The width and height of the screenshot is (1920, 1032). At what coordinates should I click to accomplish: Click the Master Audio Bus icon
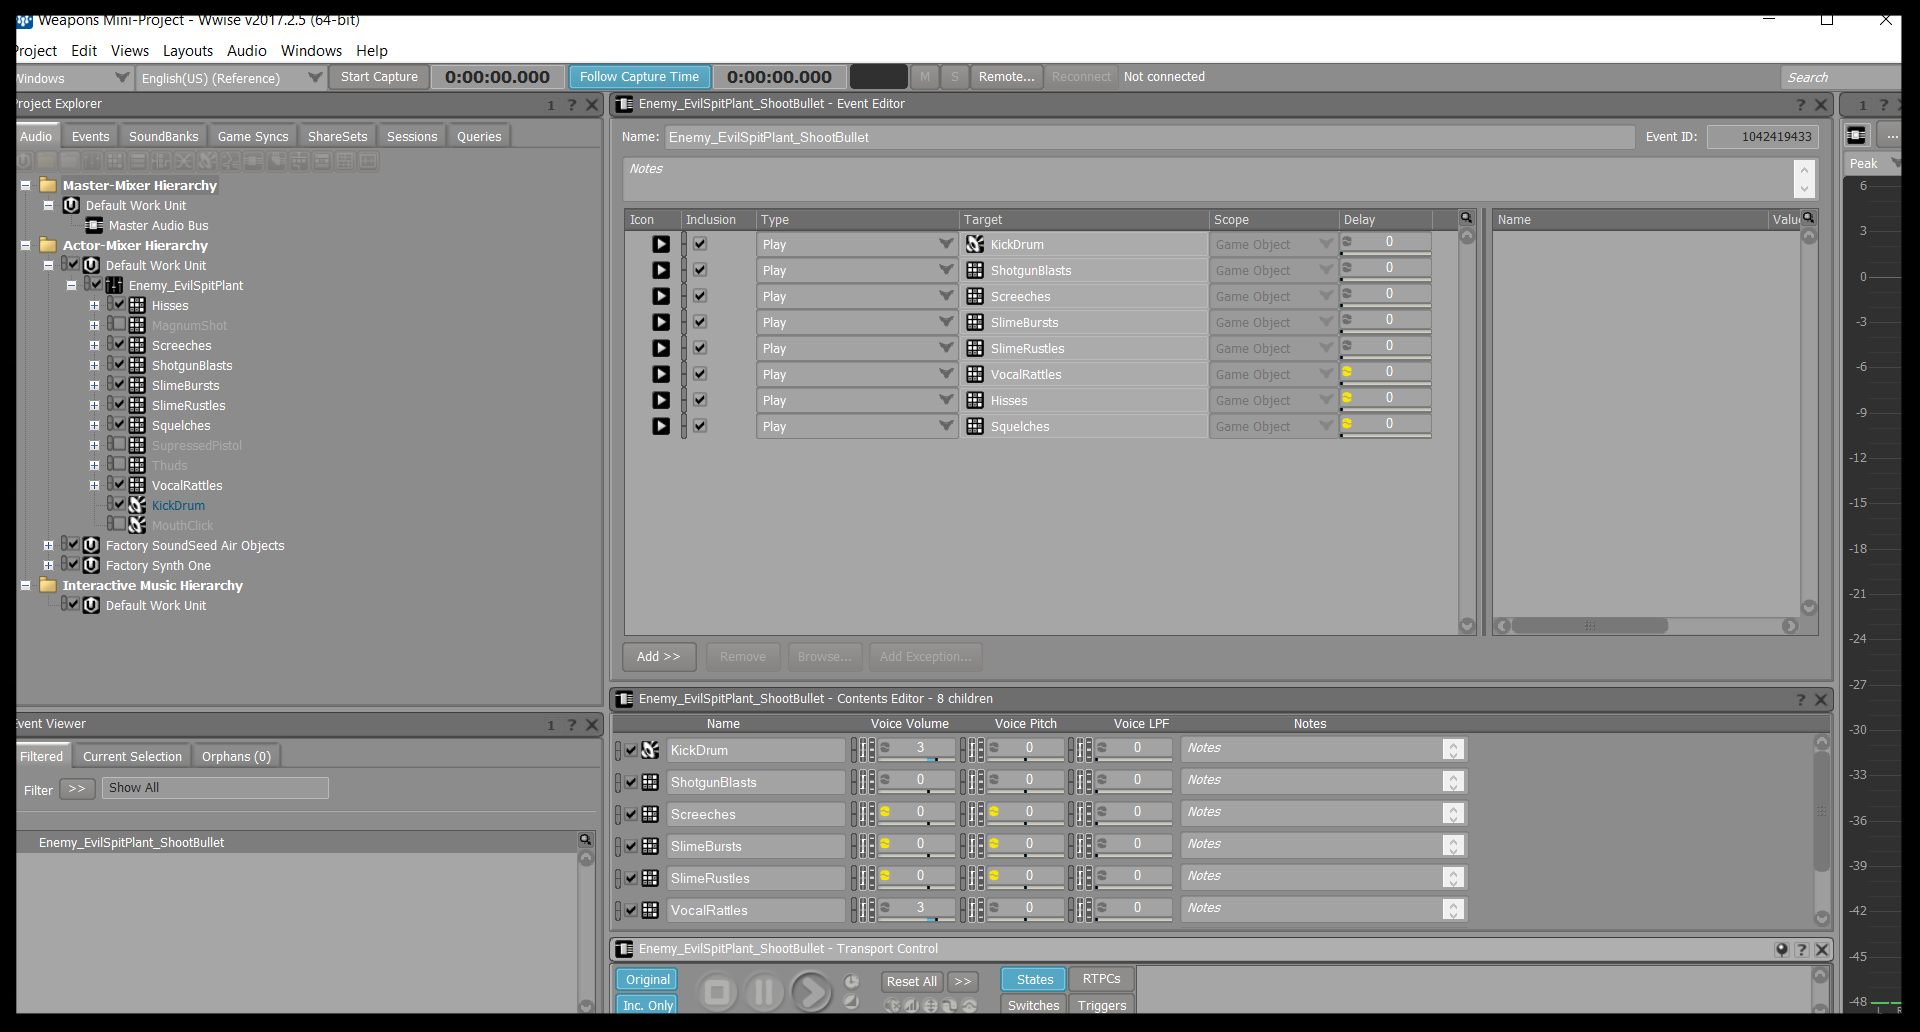(94, 226)
